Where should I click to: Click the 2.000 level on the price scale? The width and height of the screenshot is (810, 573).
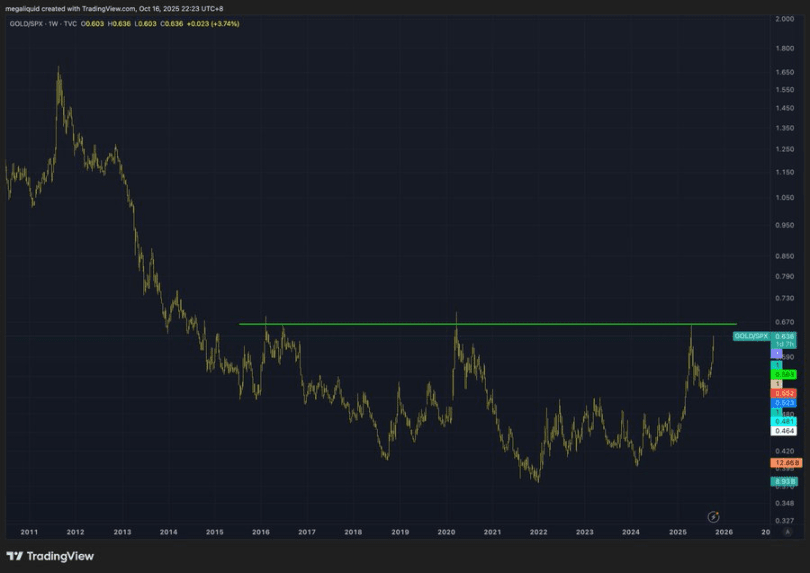point(785,19)
